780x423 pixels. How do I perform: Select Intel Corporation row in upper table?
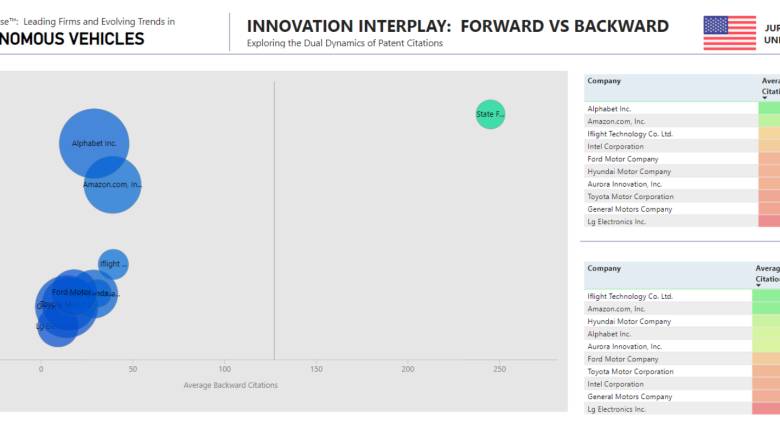click(615, 146)
